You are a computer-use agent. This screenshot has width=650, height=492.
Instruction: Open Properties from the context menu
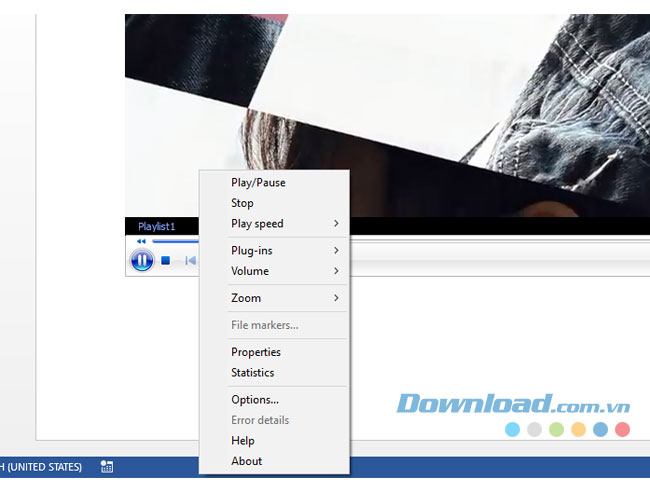click(256, 352)
